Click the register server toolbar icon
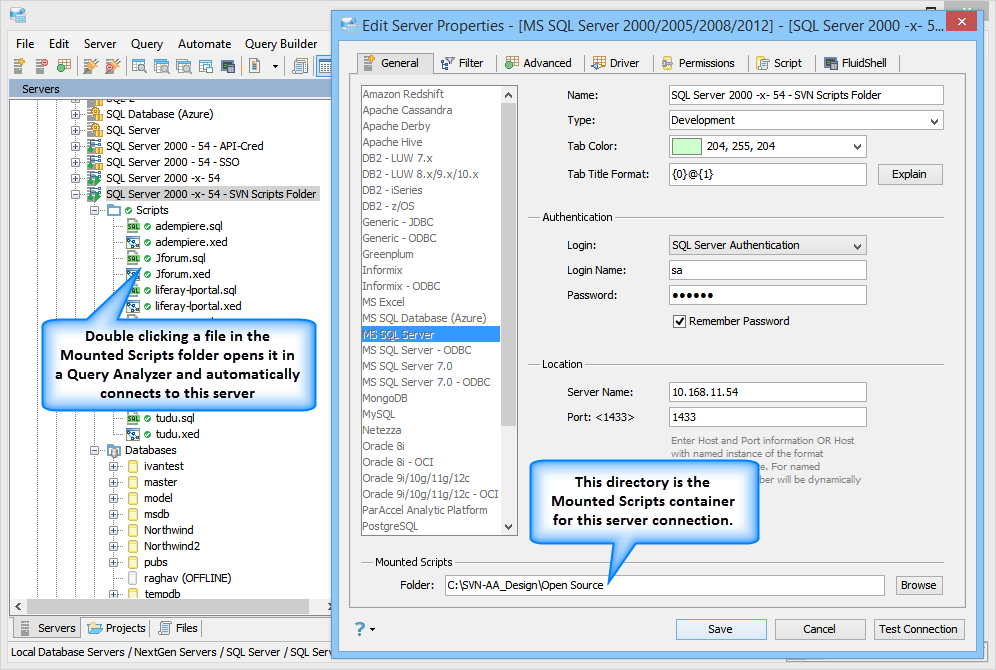This screenshot has width=996, height=670. click(19, 65)
